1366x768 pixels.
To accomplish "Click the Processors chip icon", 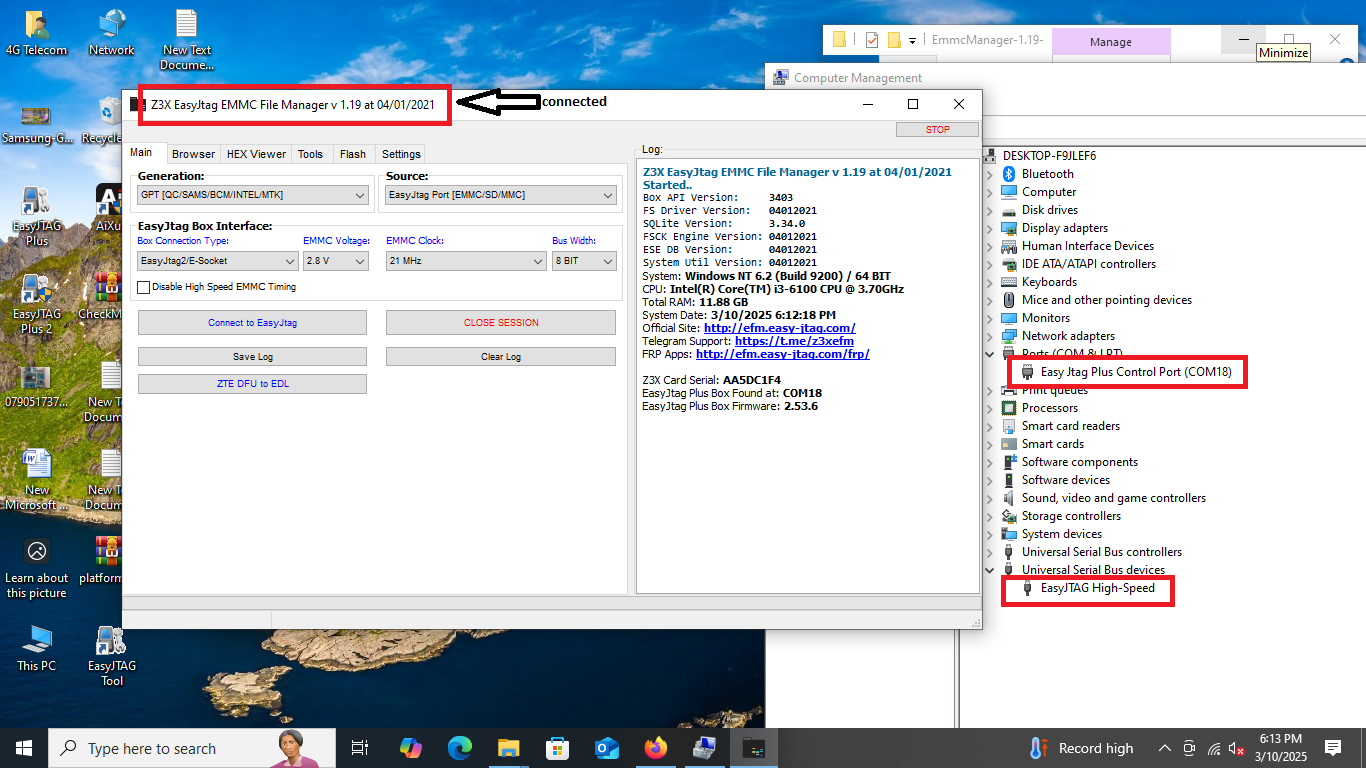I will (x=1009, y=408).
